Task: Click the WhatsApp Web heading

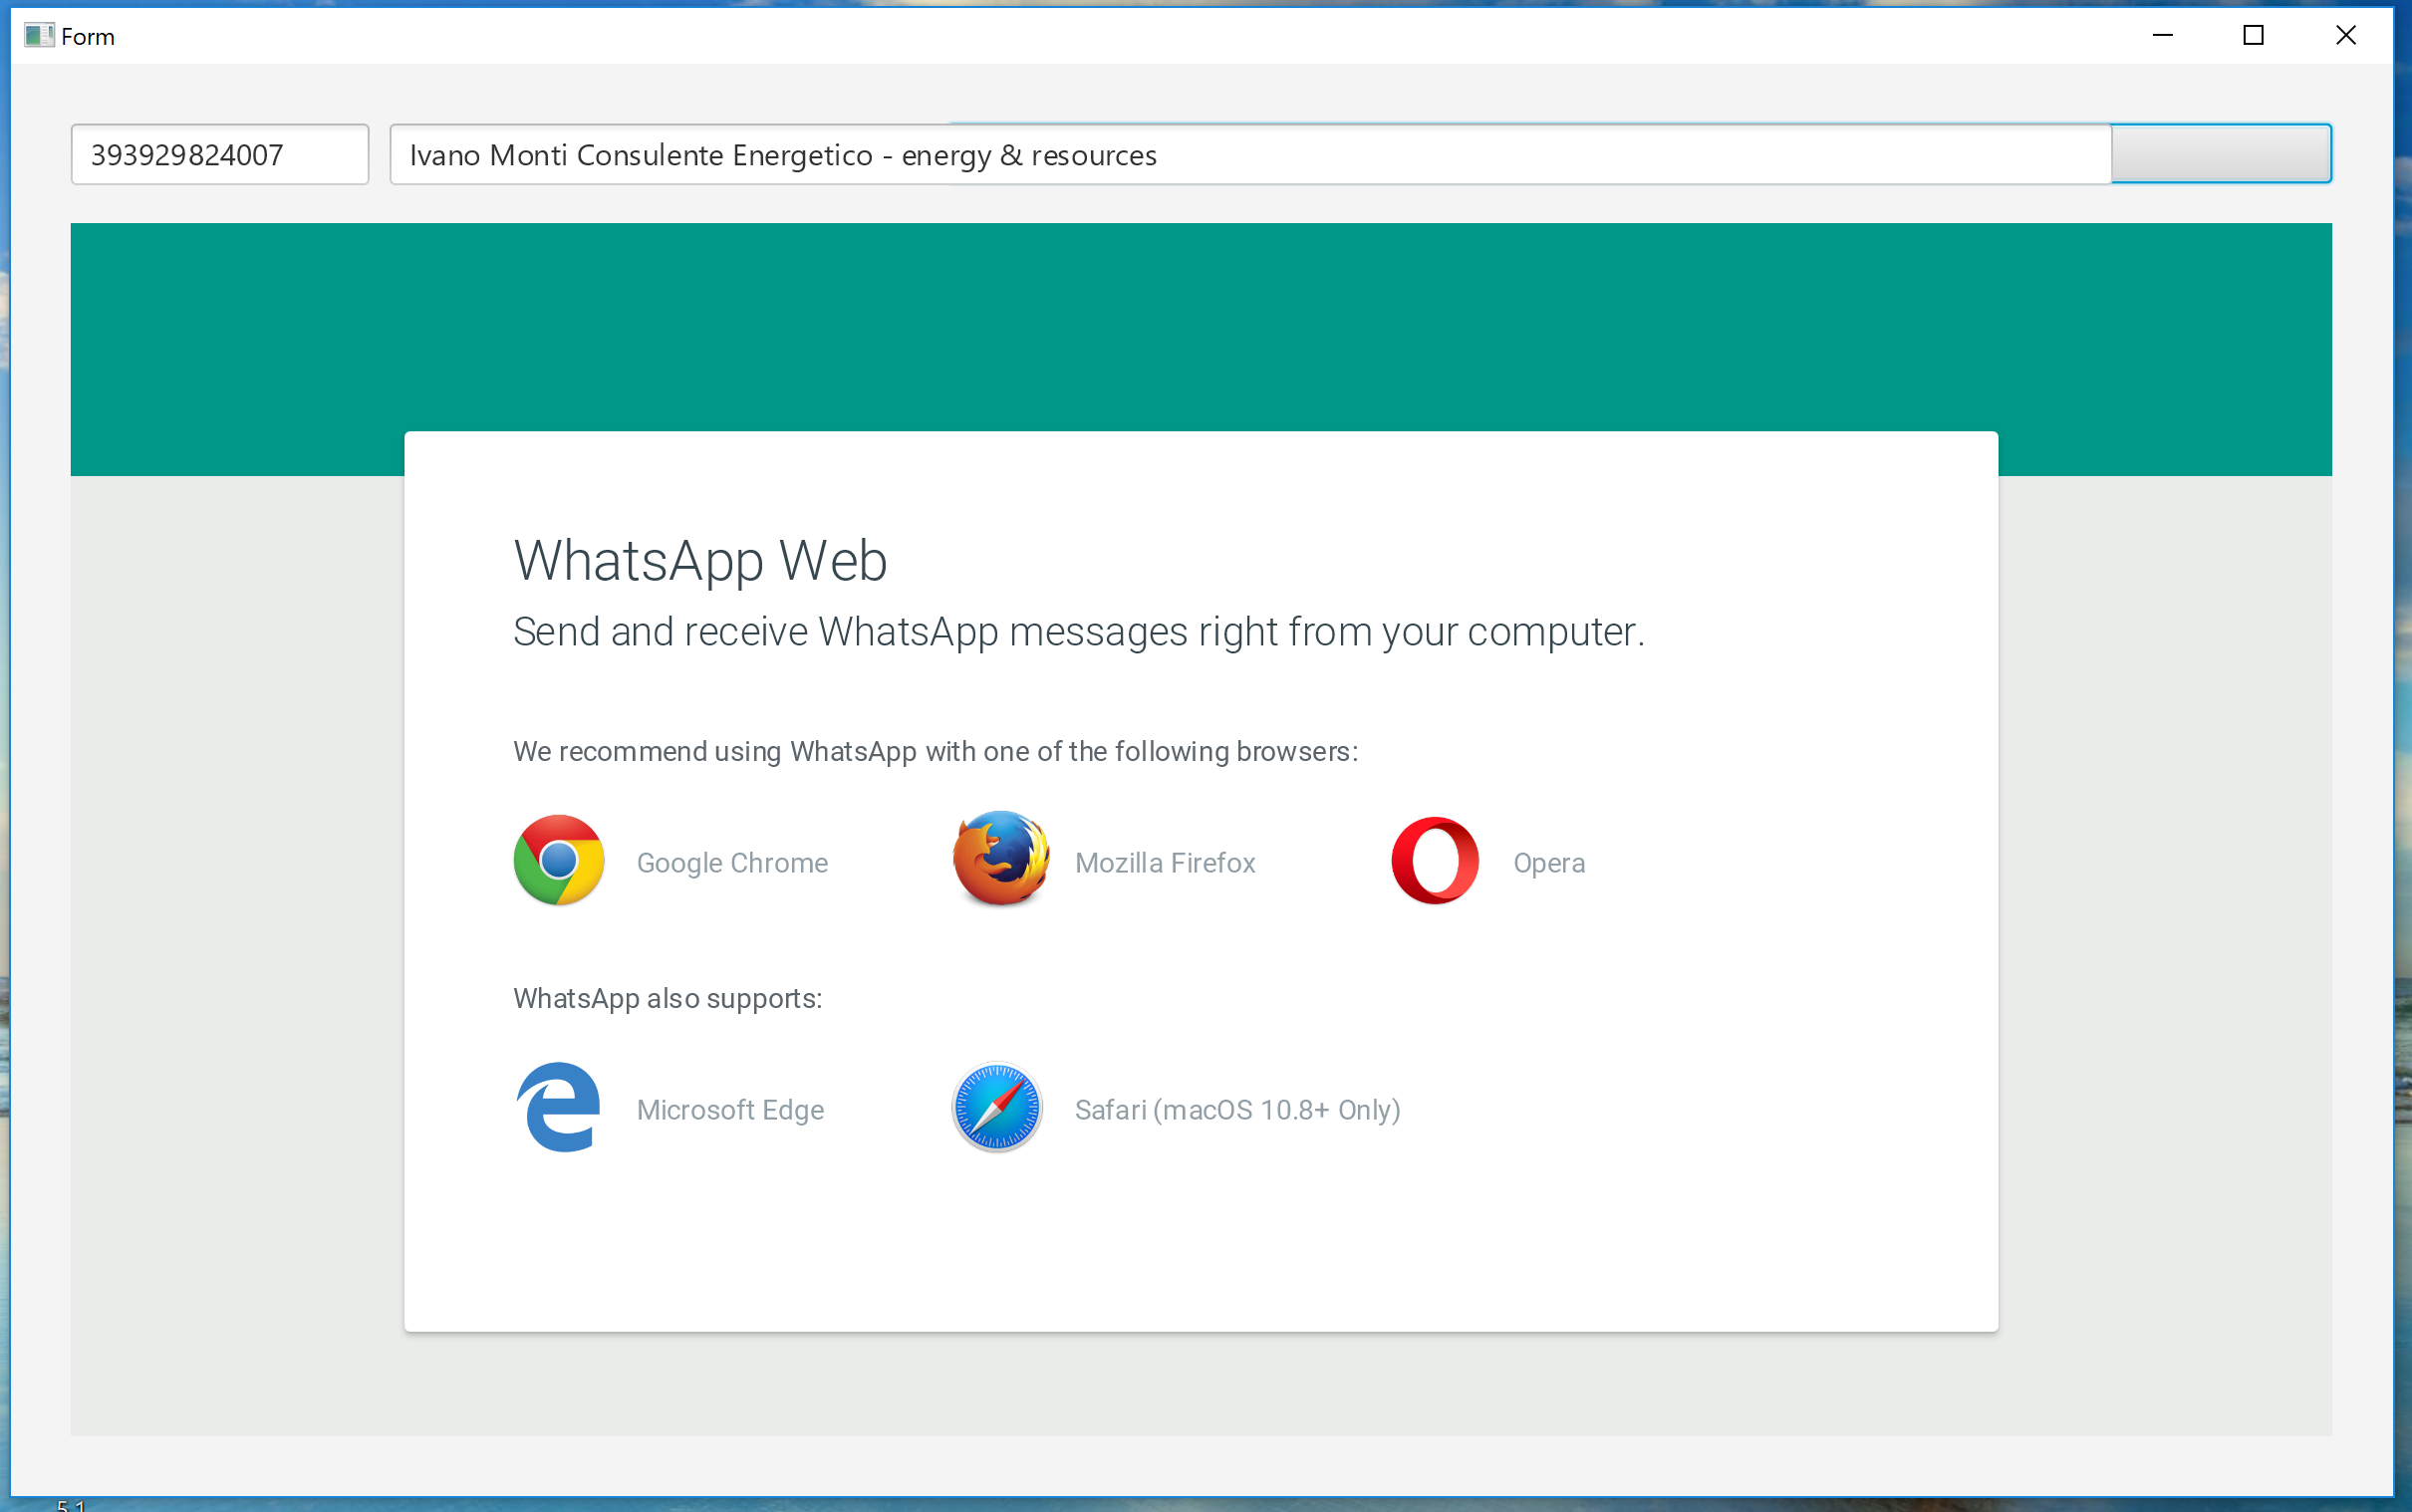Action: (700, 560)
